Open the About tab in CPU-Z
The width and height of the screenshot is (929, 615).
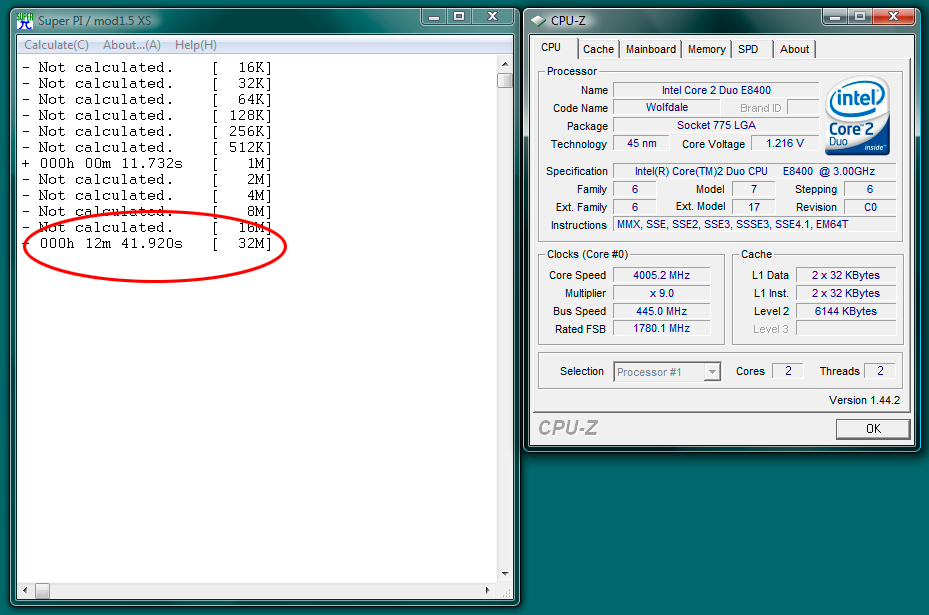coord(795,49)
